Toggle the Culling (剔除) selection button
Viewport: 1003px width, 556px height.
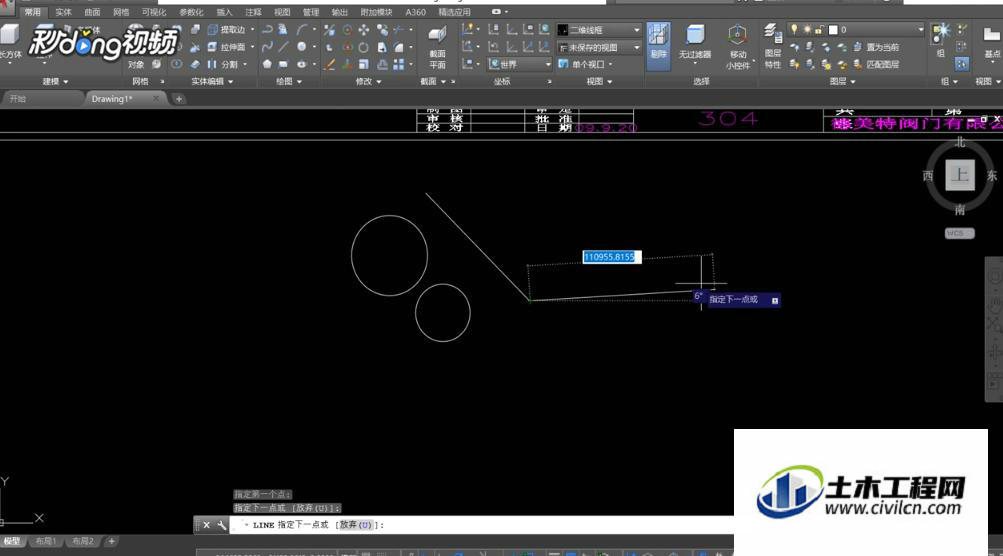tap(658, 45)
